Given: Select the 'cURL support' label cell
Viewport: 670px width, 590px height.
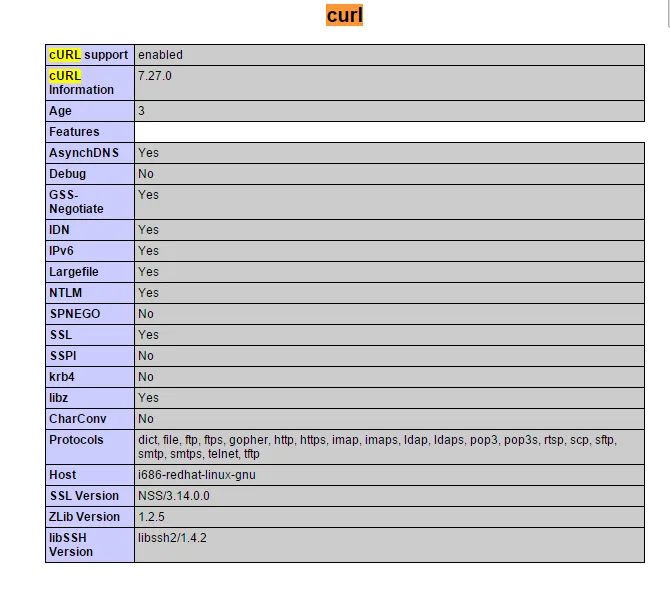Looking at the screenshot, I should (90, 55).
